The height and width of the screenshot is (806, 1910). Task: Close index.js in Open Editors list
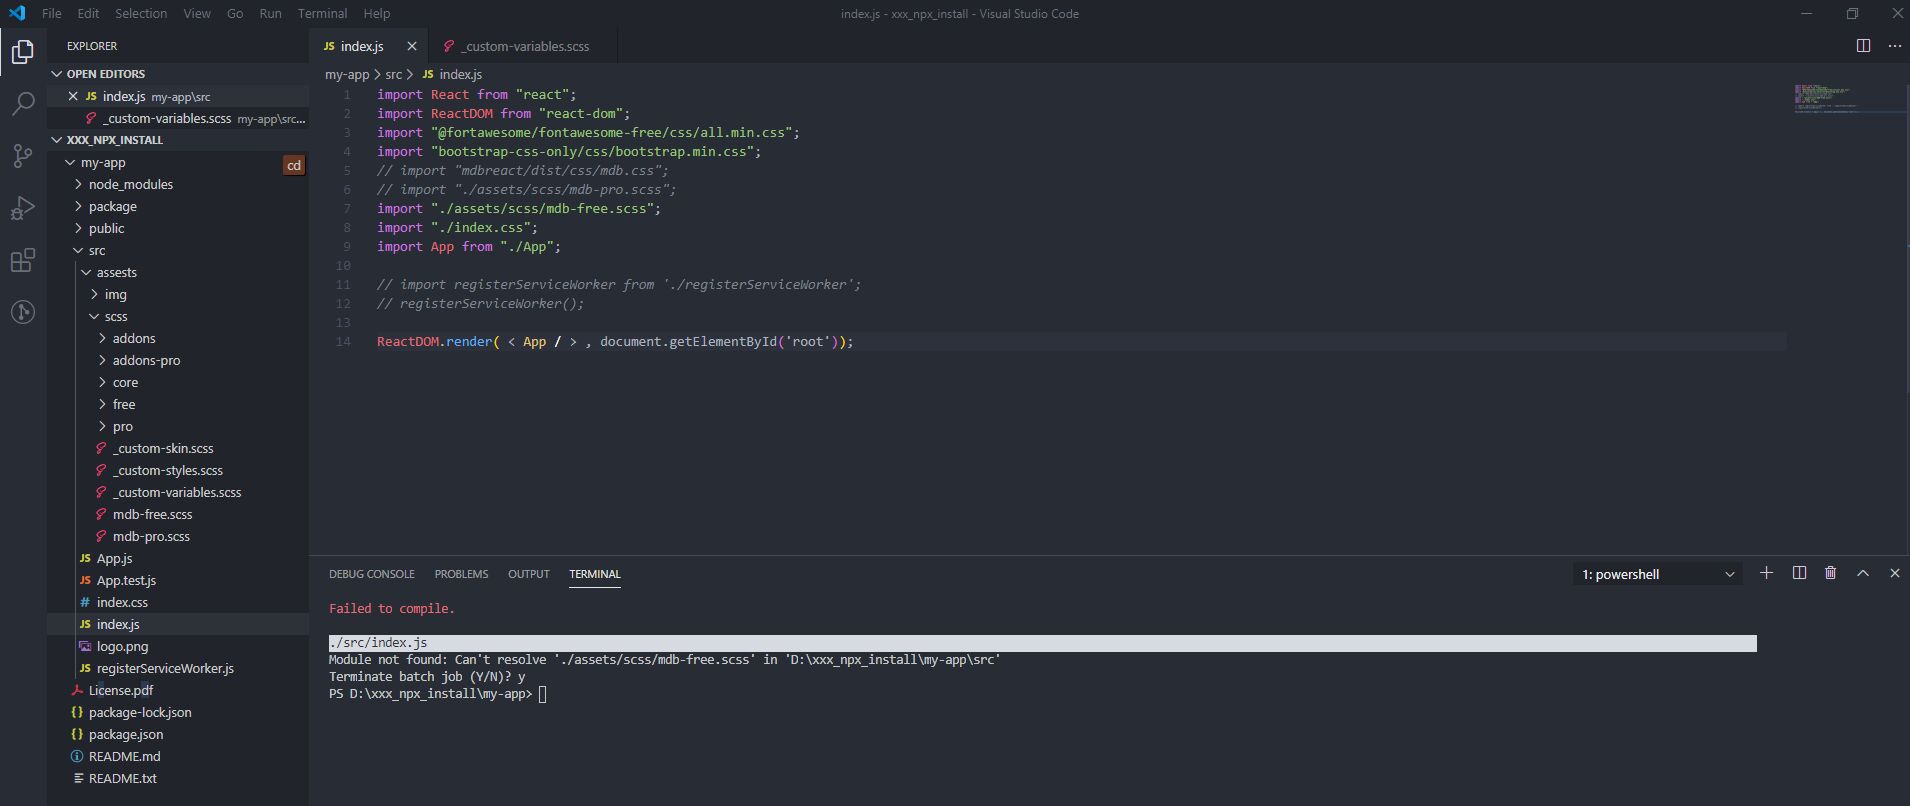pos(73,96)
